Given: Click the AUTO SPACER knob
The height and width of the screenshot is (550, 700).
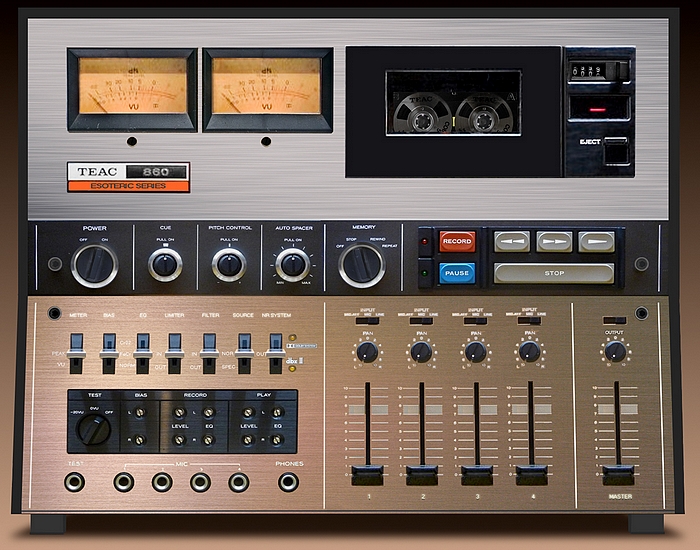Looking at the screenshot, I should click(x=293, y=265).
